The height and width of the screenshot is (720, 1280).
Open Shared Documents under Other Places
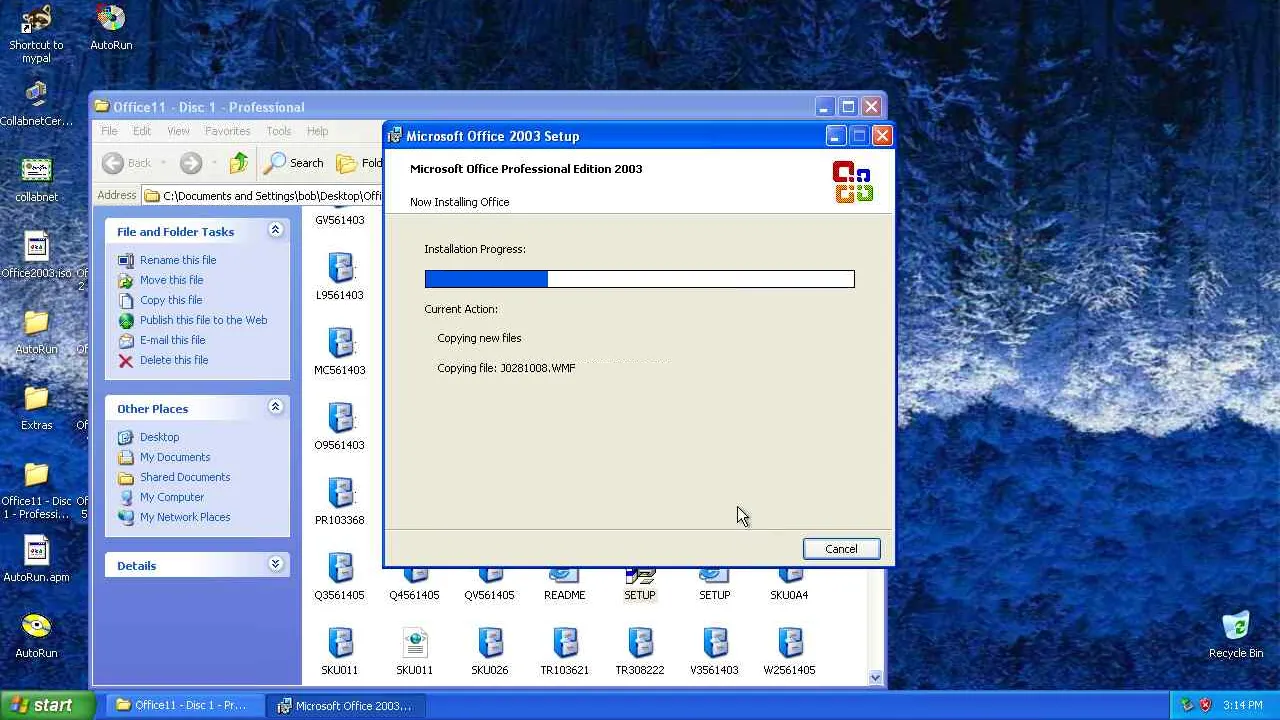click(185, 477)
